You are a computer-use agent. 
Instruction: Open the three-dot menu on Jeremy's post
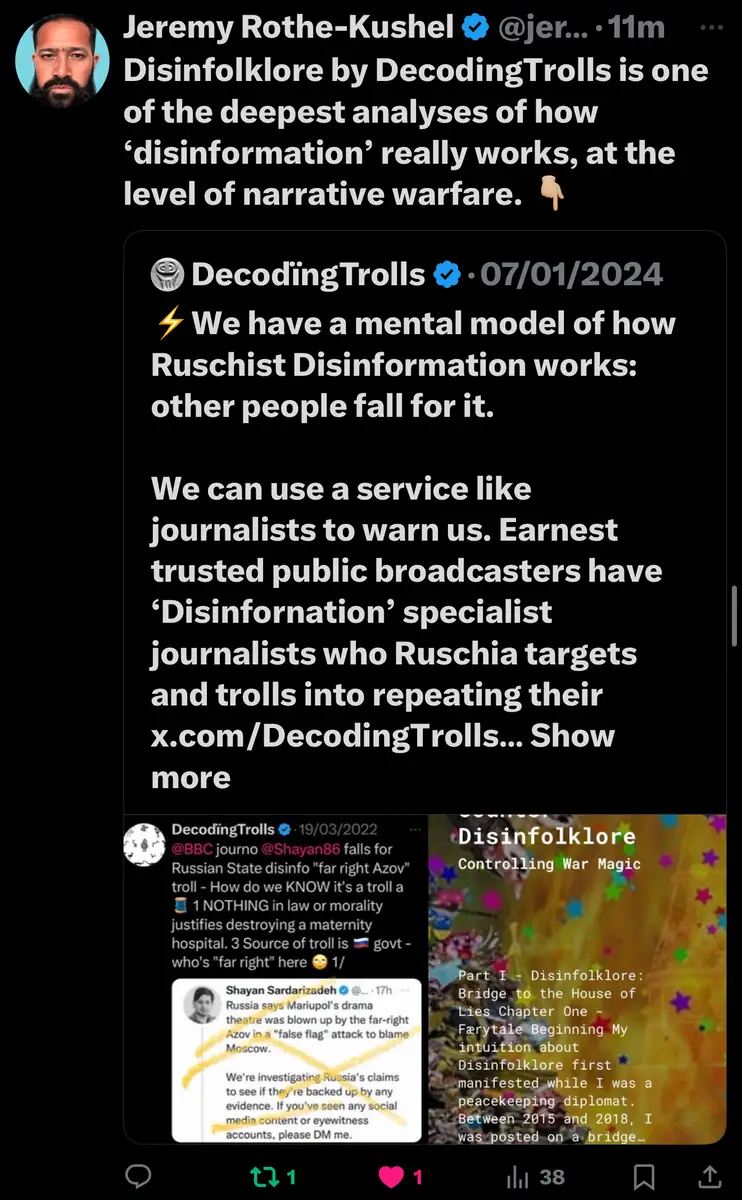pyautogui.click(x=711, y=28)
